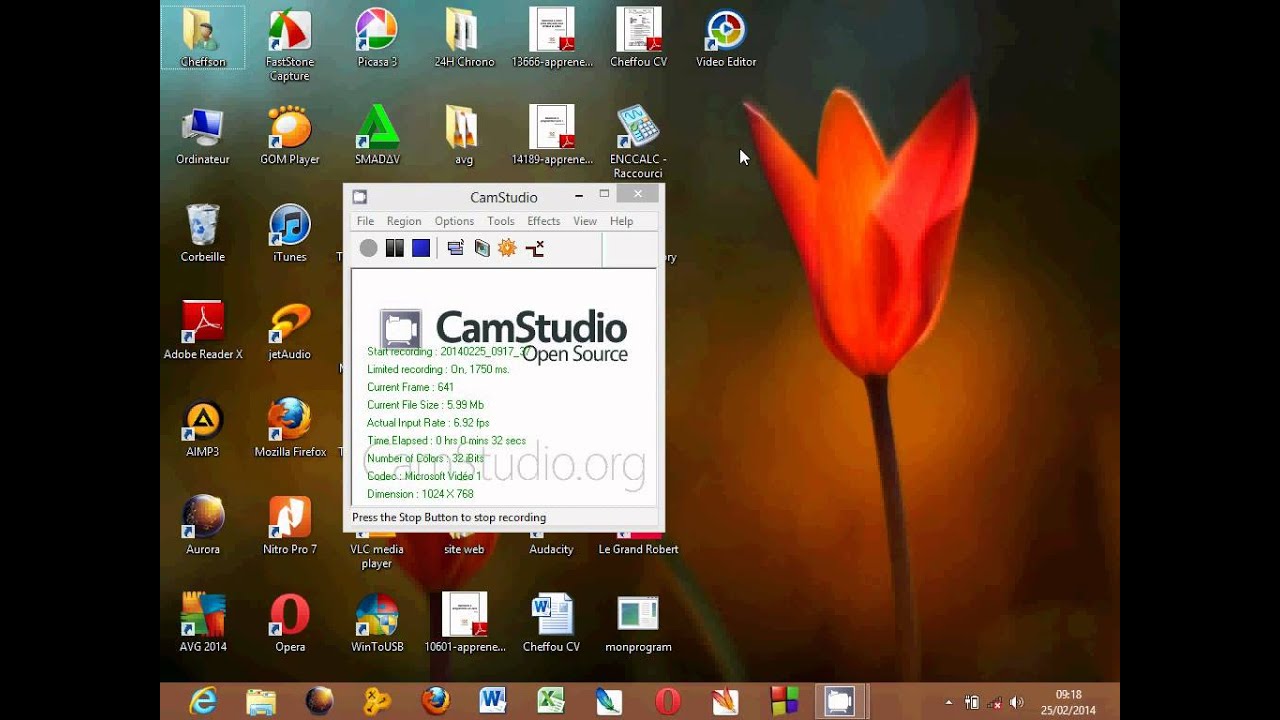Click the CamStudio title bar system icon

(360, 197)
